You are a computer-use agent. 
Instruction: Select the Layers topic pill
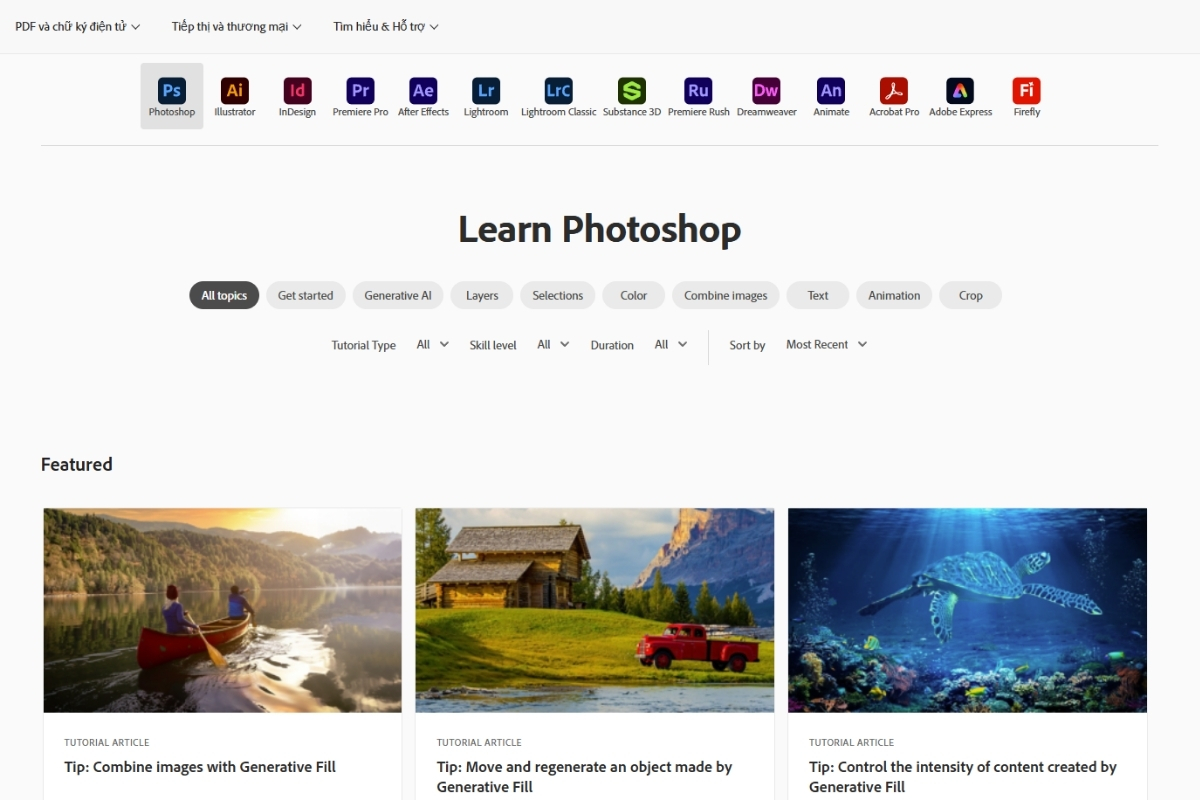pos(482,296)
